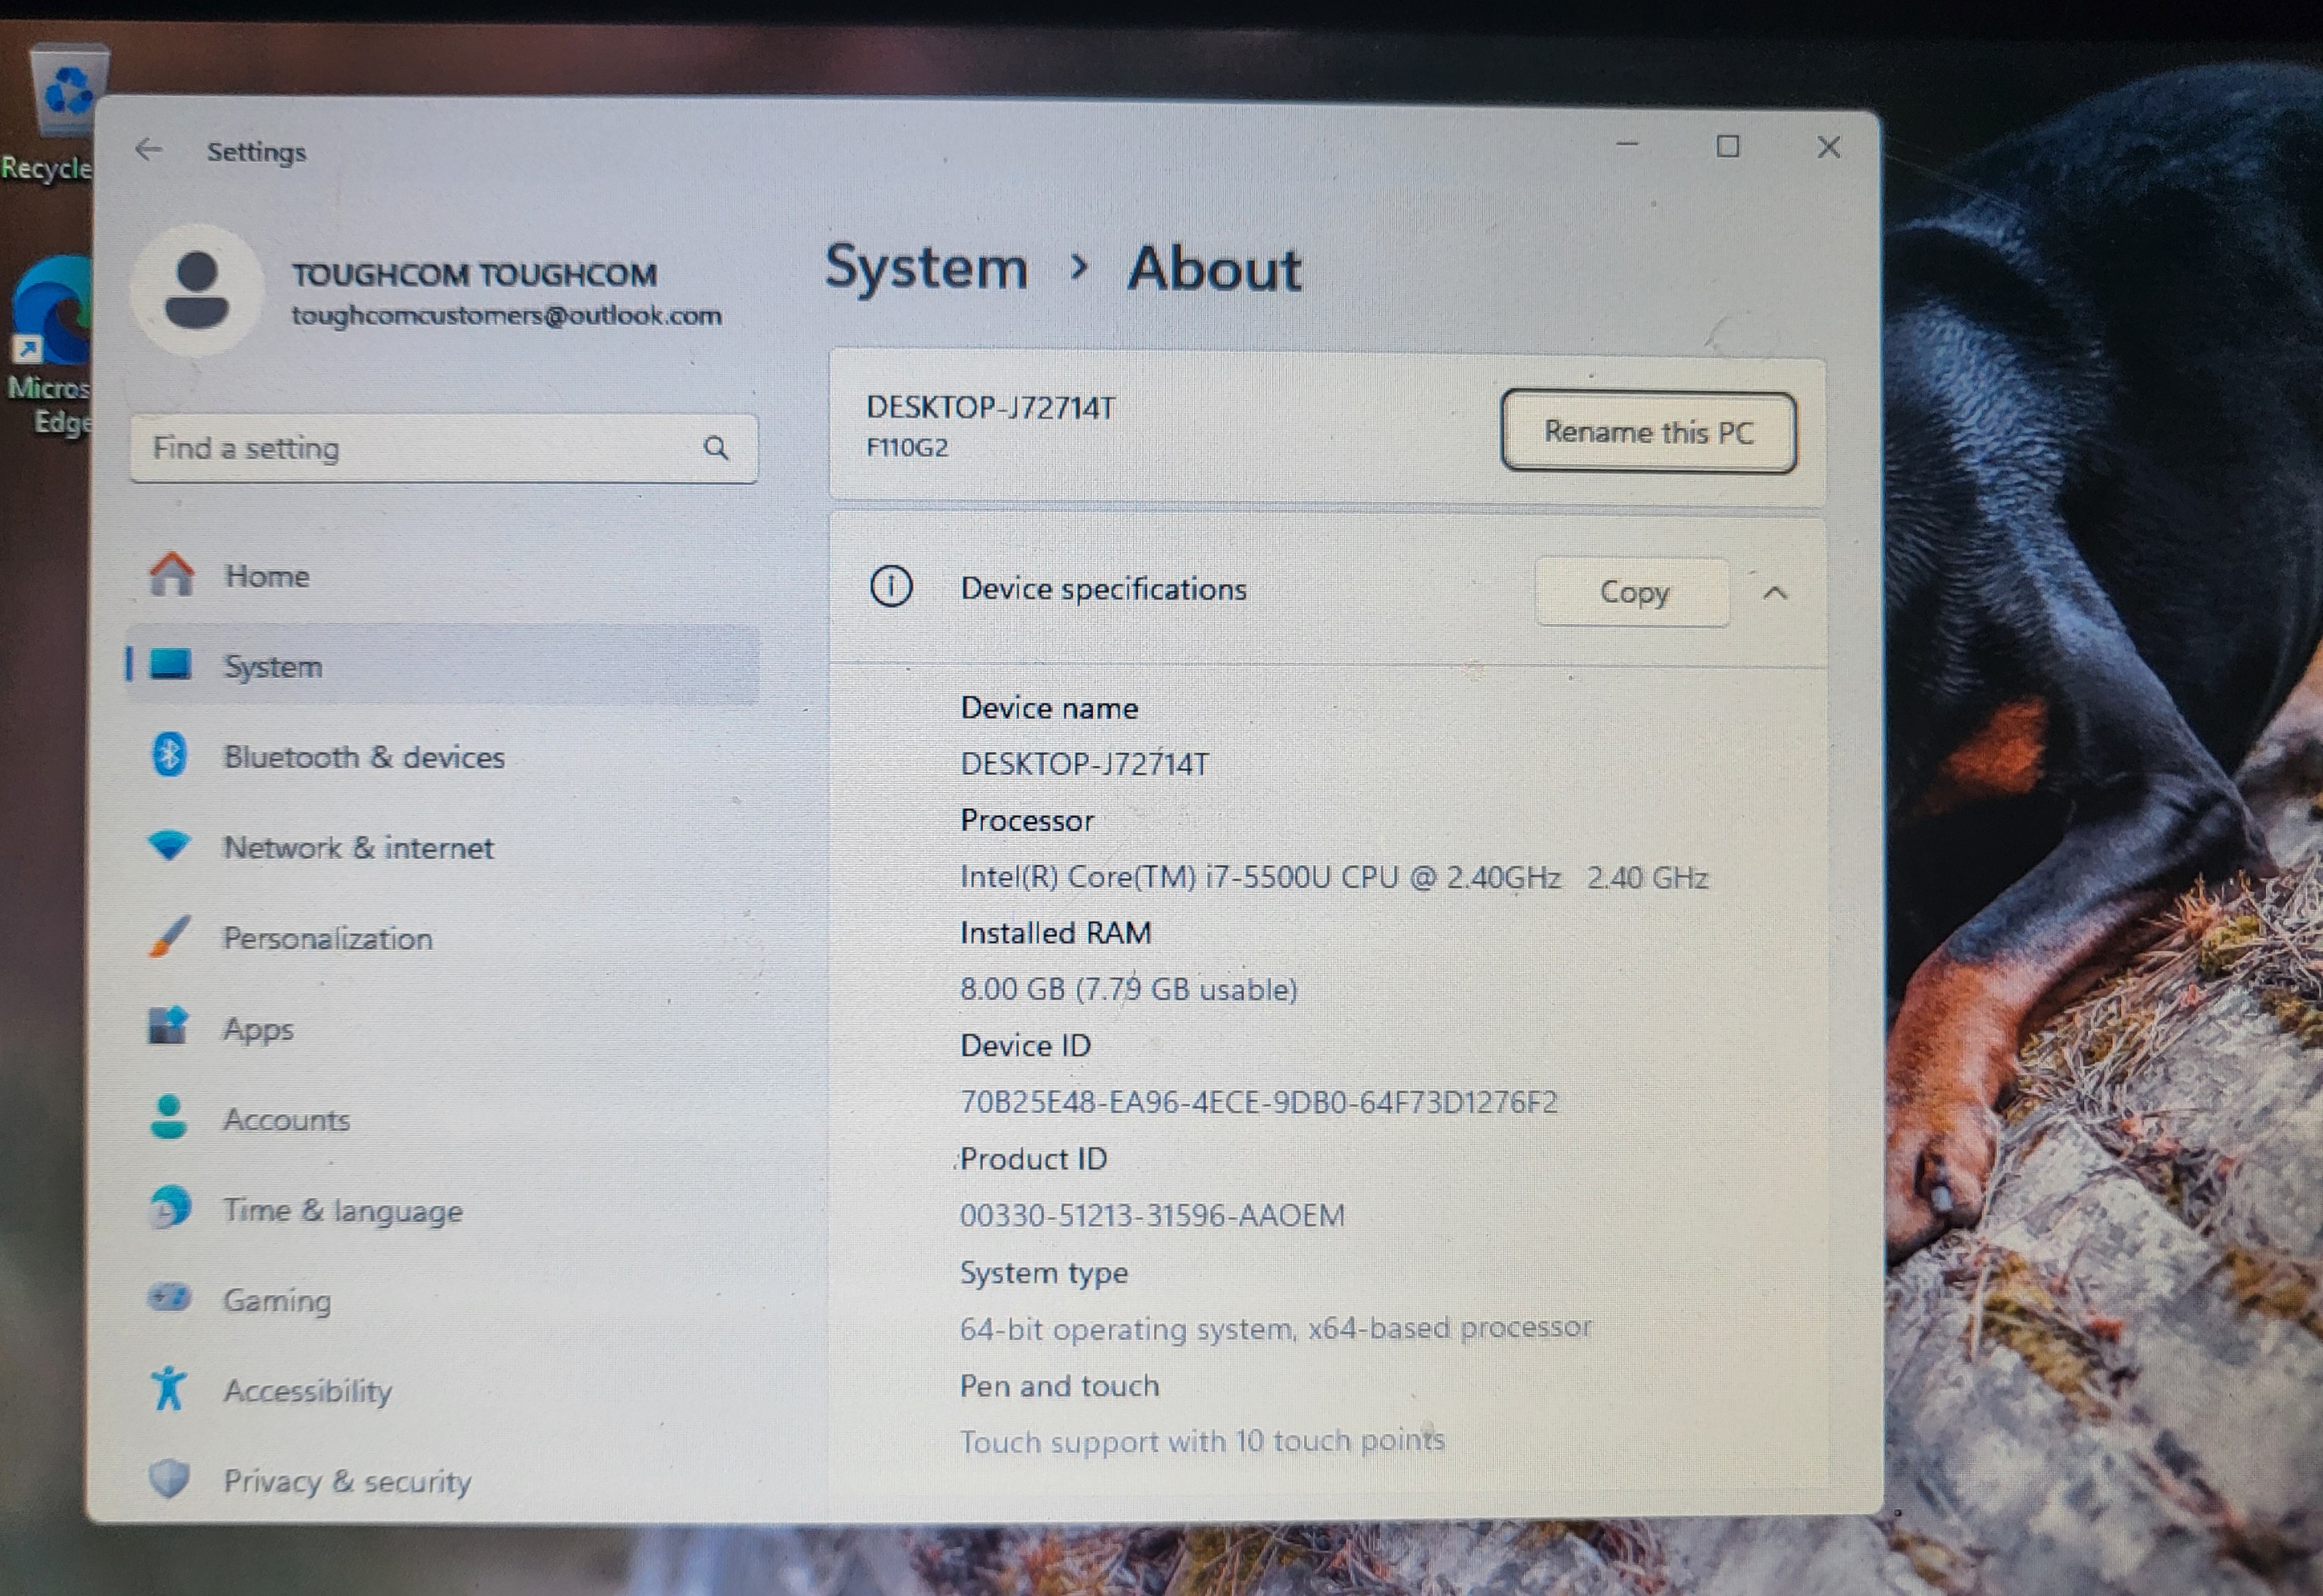Click the Personalization paintbrush icon

[169, 937]
